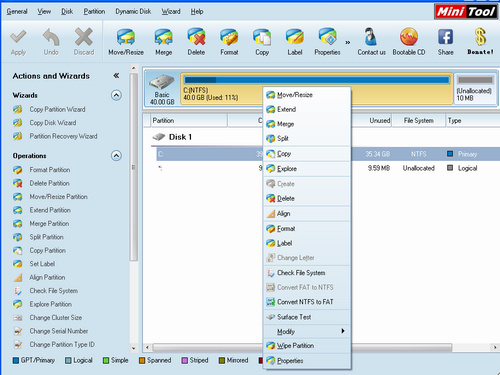This screenshot has height=375, width=500.
Task: Choose Split in the context menu
Action: pyautogui.click(x=307, y=138)
